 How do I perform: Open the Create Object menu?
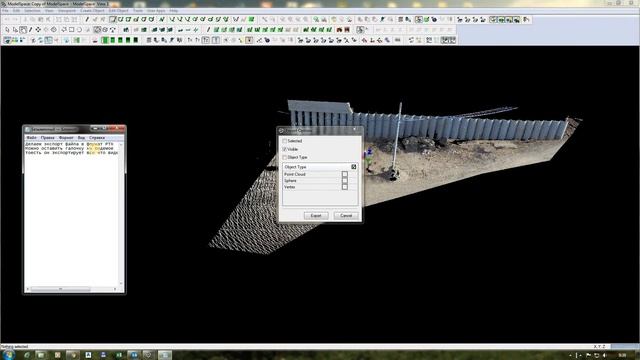point(92,11)
